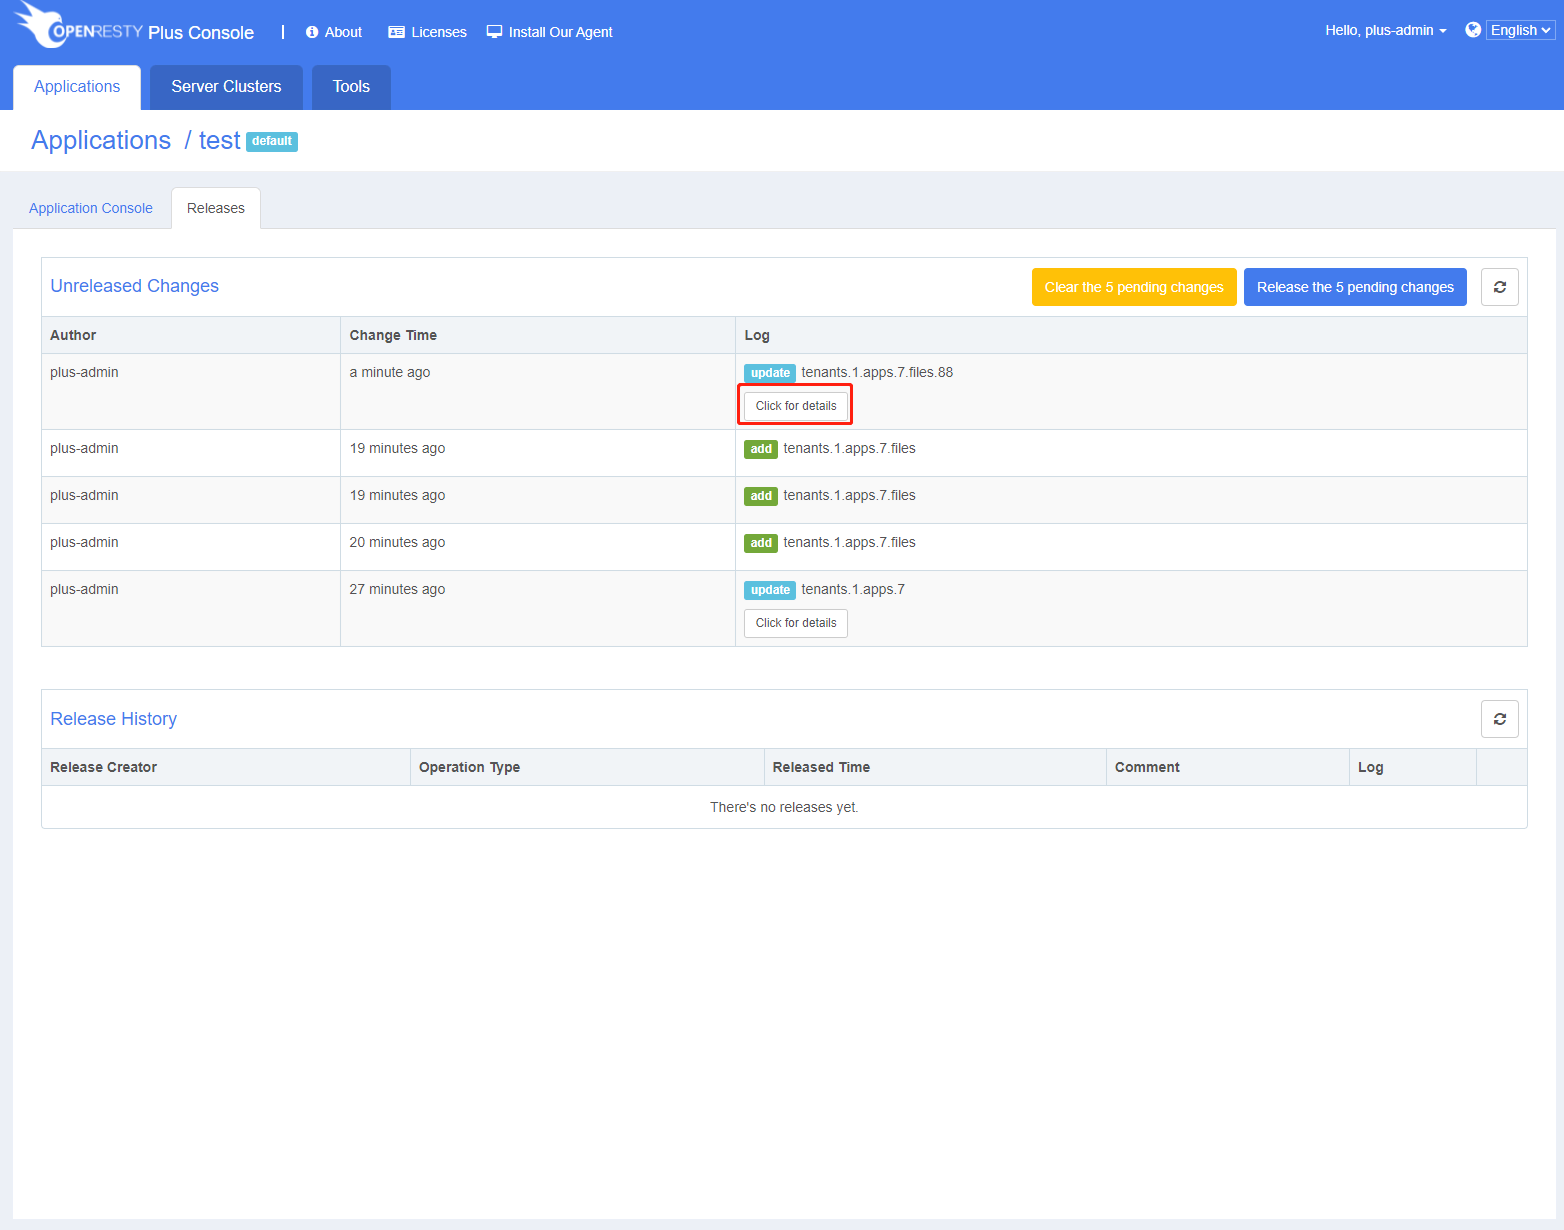1564x1230 pixels.
Task: Release the 5 pending changes
Action: 1355,287
